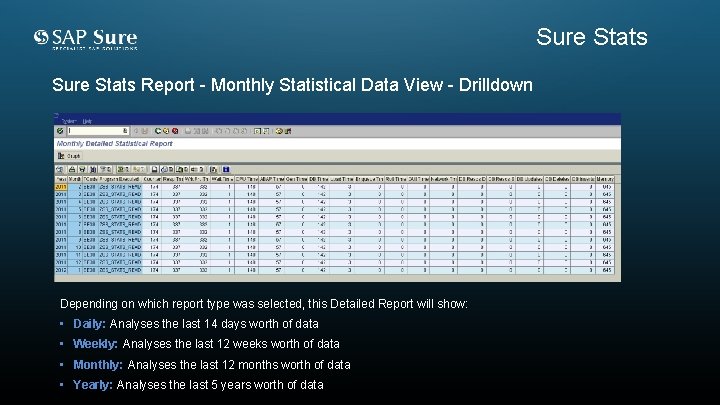Select the Memory value in the 2012 row
Image resolution: width=720 pixels, height=405 pixels.
click(605, 270)
